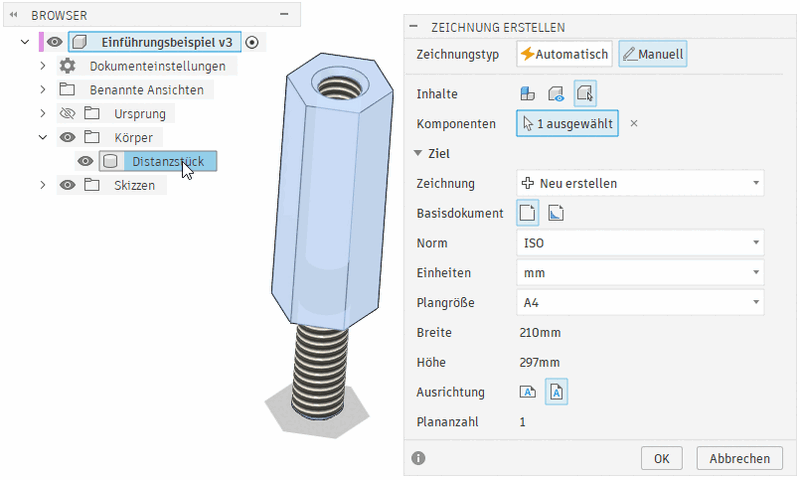Image resolution: width=800 pixels, height=480 pixels.
Task: Click the threaded bolt section of the model
Action: click(x=320, y=372)
